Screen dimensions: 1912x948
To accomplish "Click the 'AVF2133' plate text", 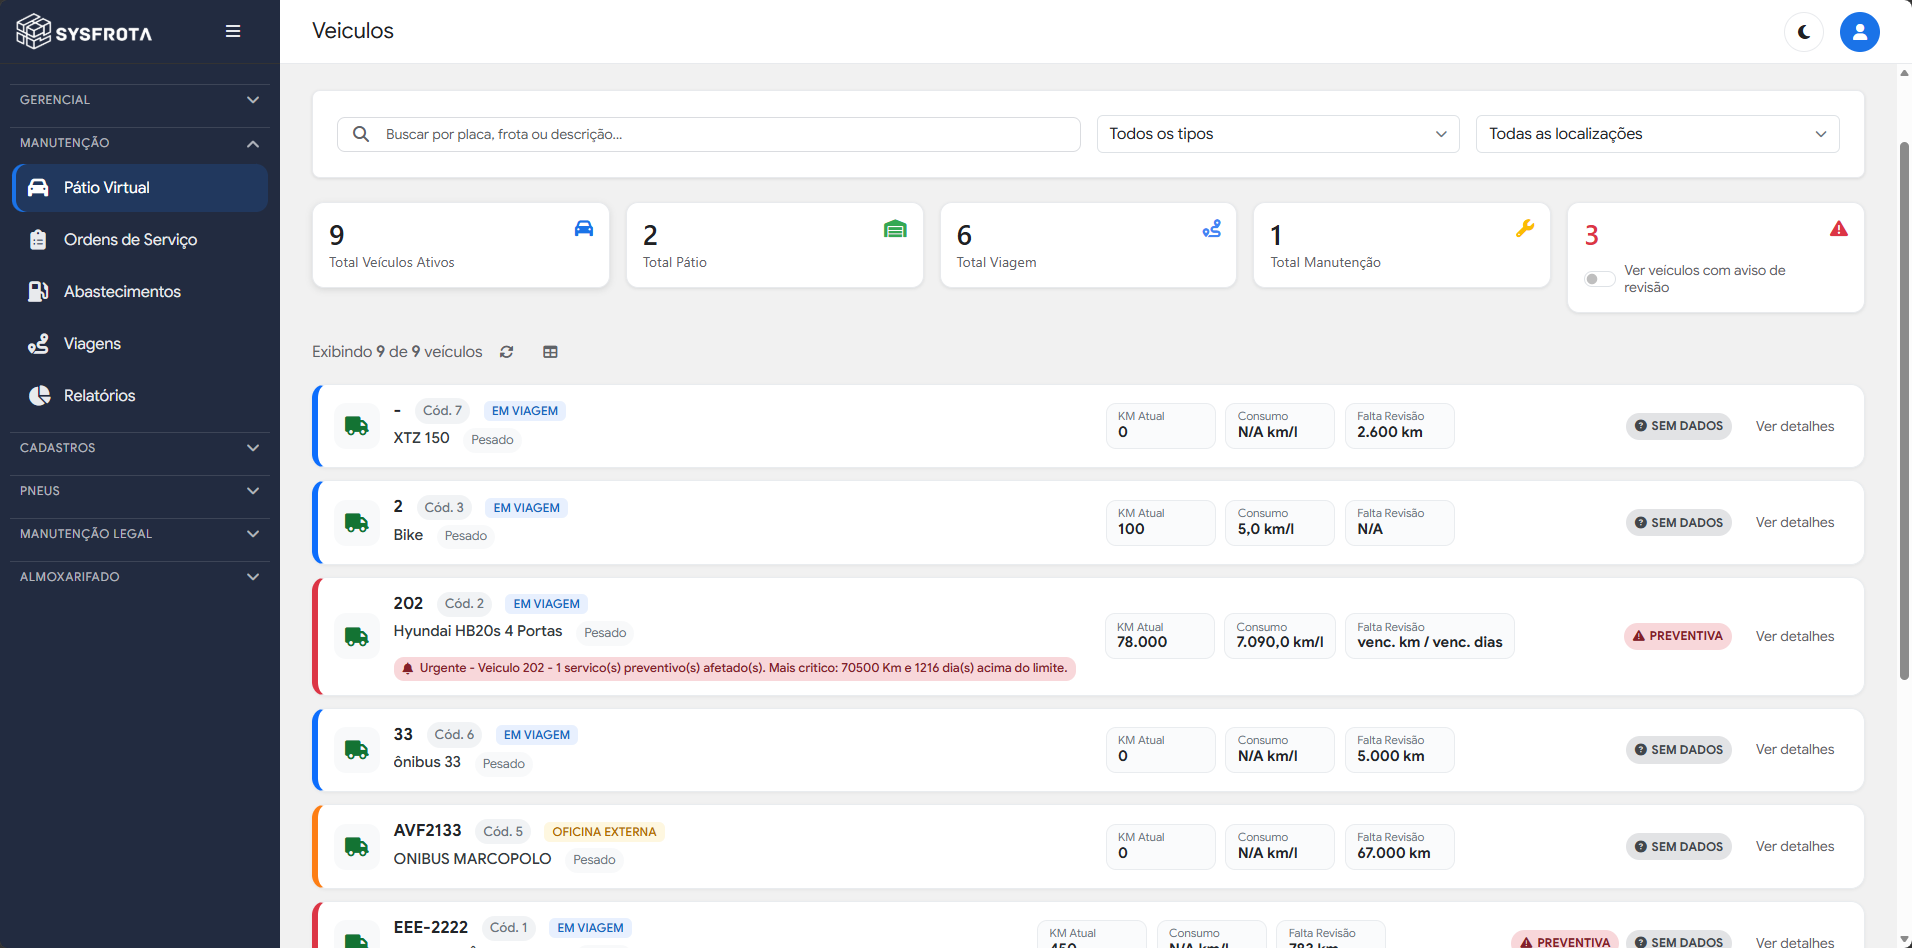I will 428,831.
